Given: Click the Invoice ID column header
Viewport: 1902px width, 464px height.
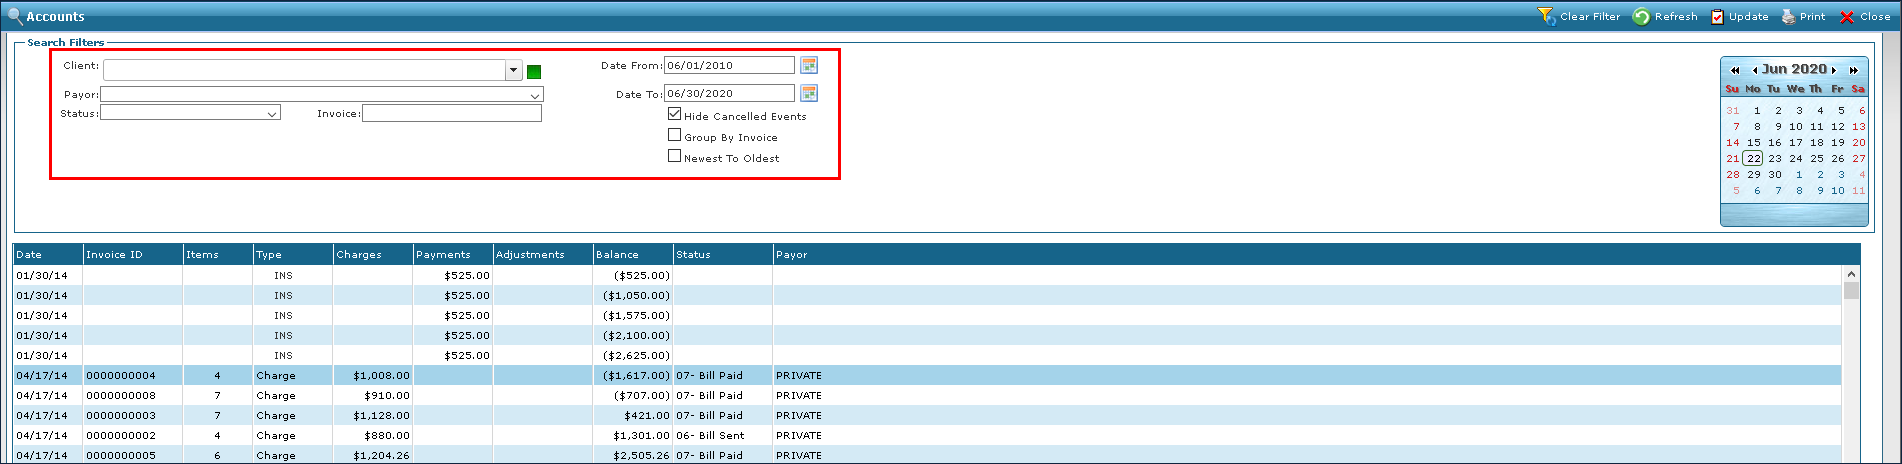Looking at the screenshot, I should click(132, 255).
